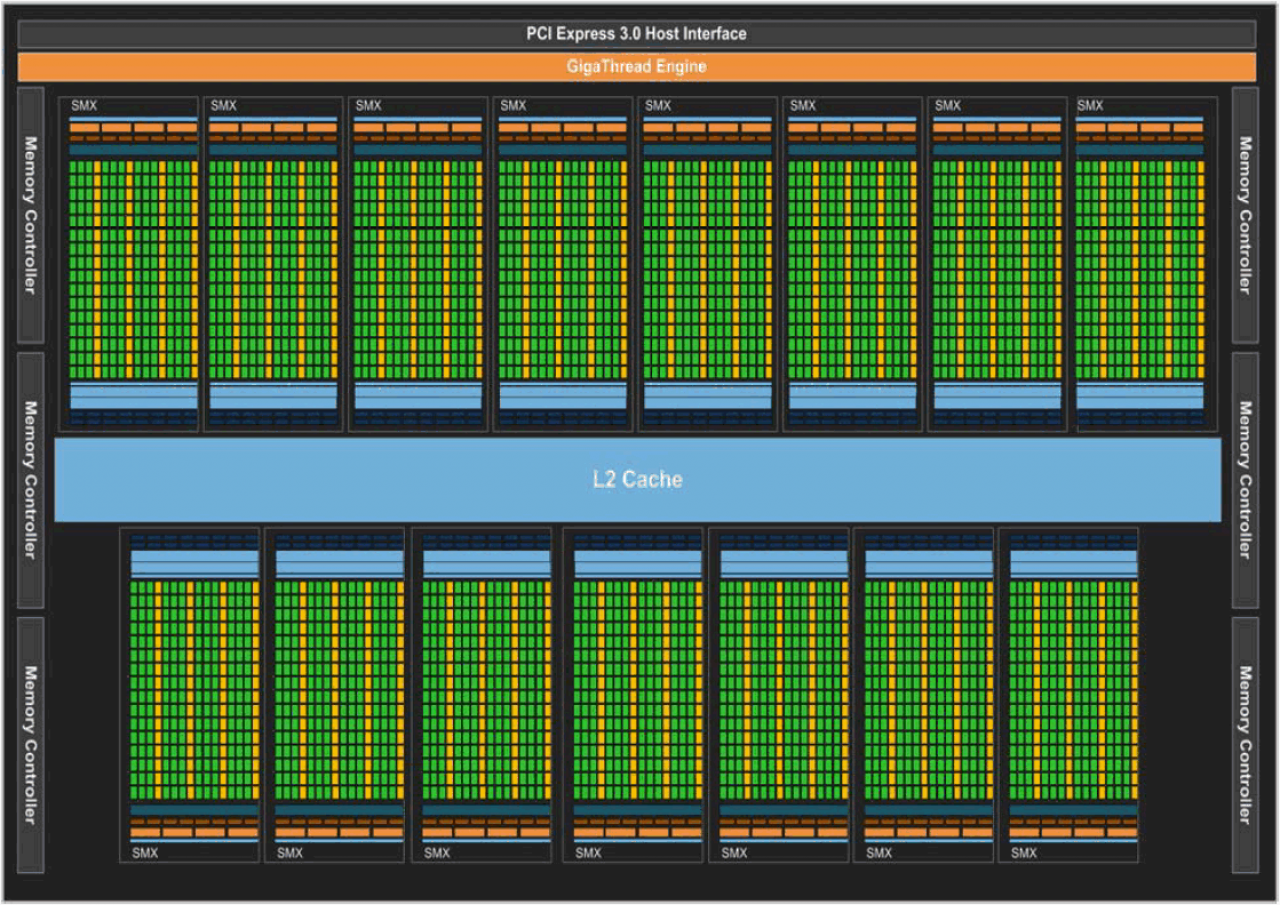Image resolution: width=1280 pixels, height=905 pixels.
Task: Click the top-right Memory Controller block
Action: tap(1244, 215)
